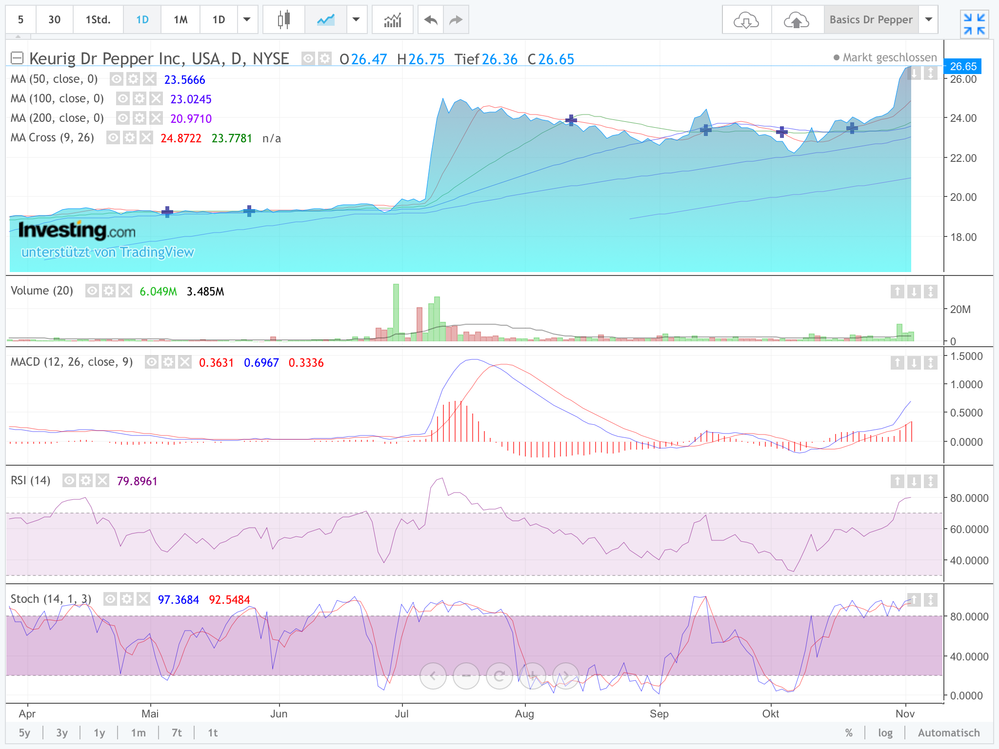
Task: Remove MACD indicator with its X icon
Action: click(x=185, y=362)
